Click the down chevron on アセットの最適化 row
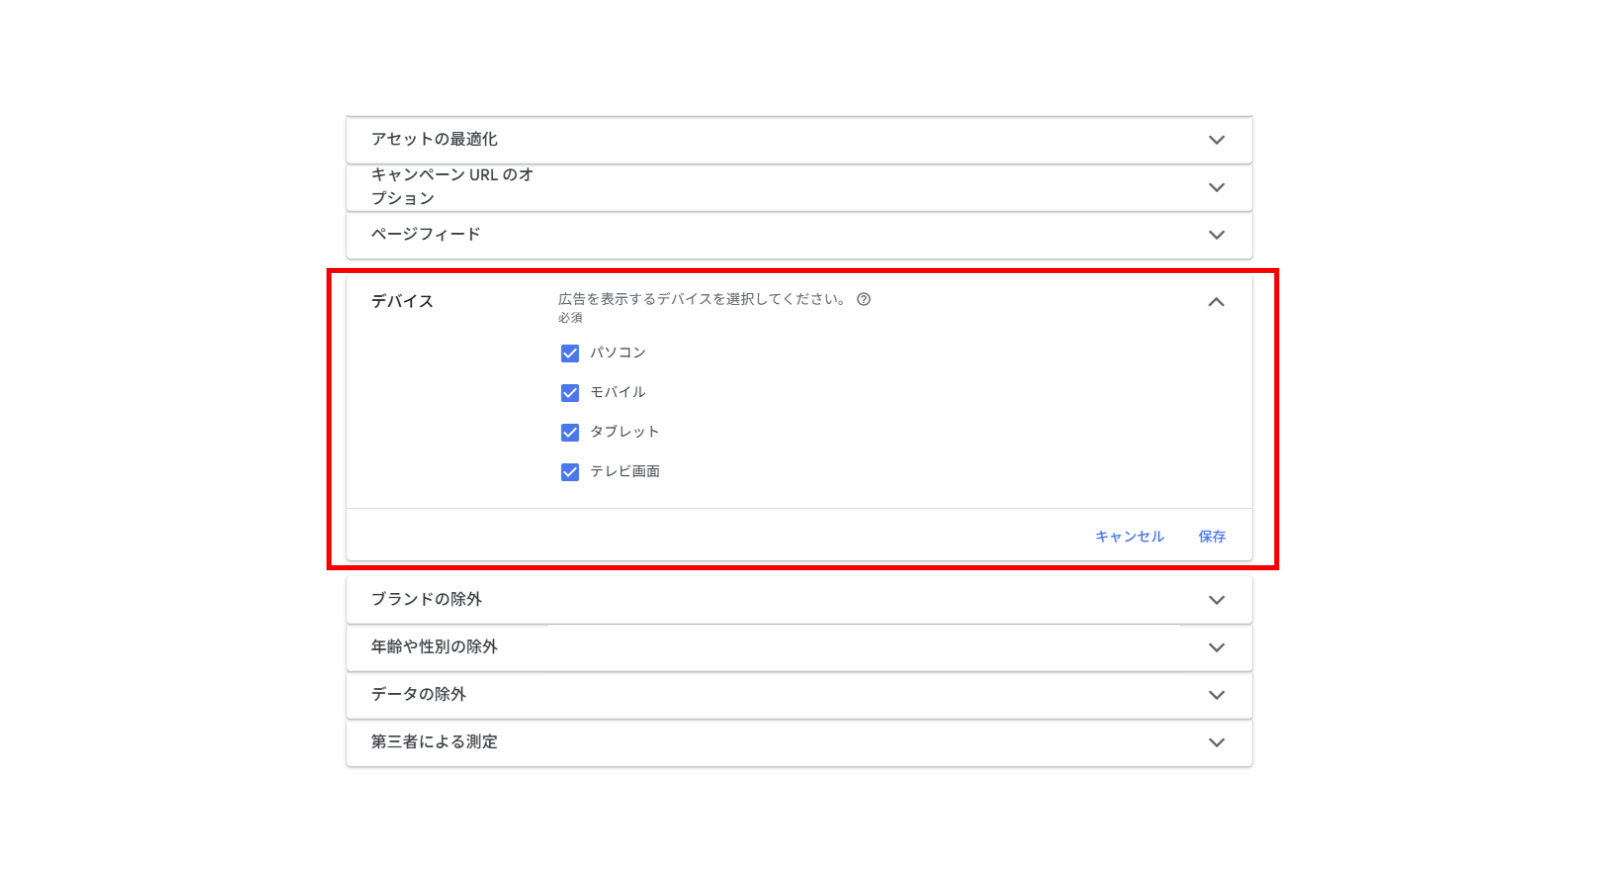 click(x=1216, y=140)
